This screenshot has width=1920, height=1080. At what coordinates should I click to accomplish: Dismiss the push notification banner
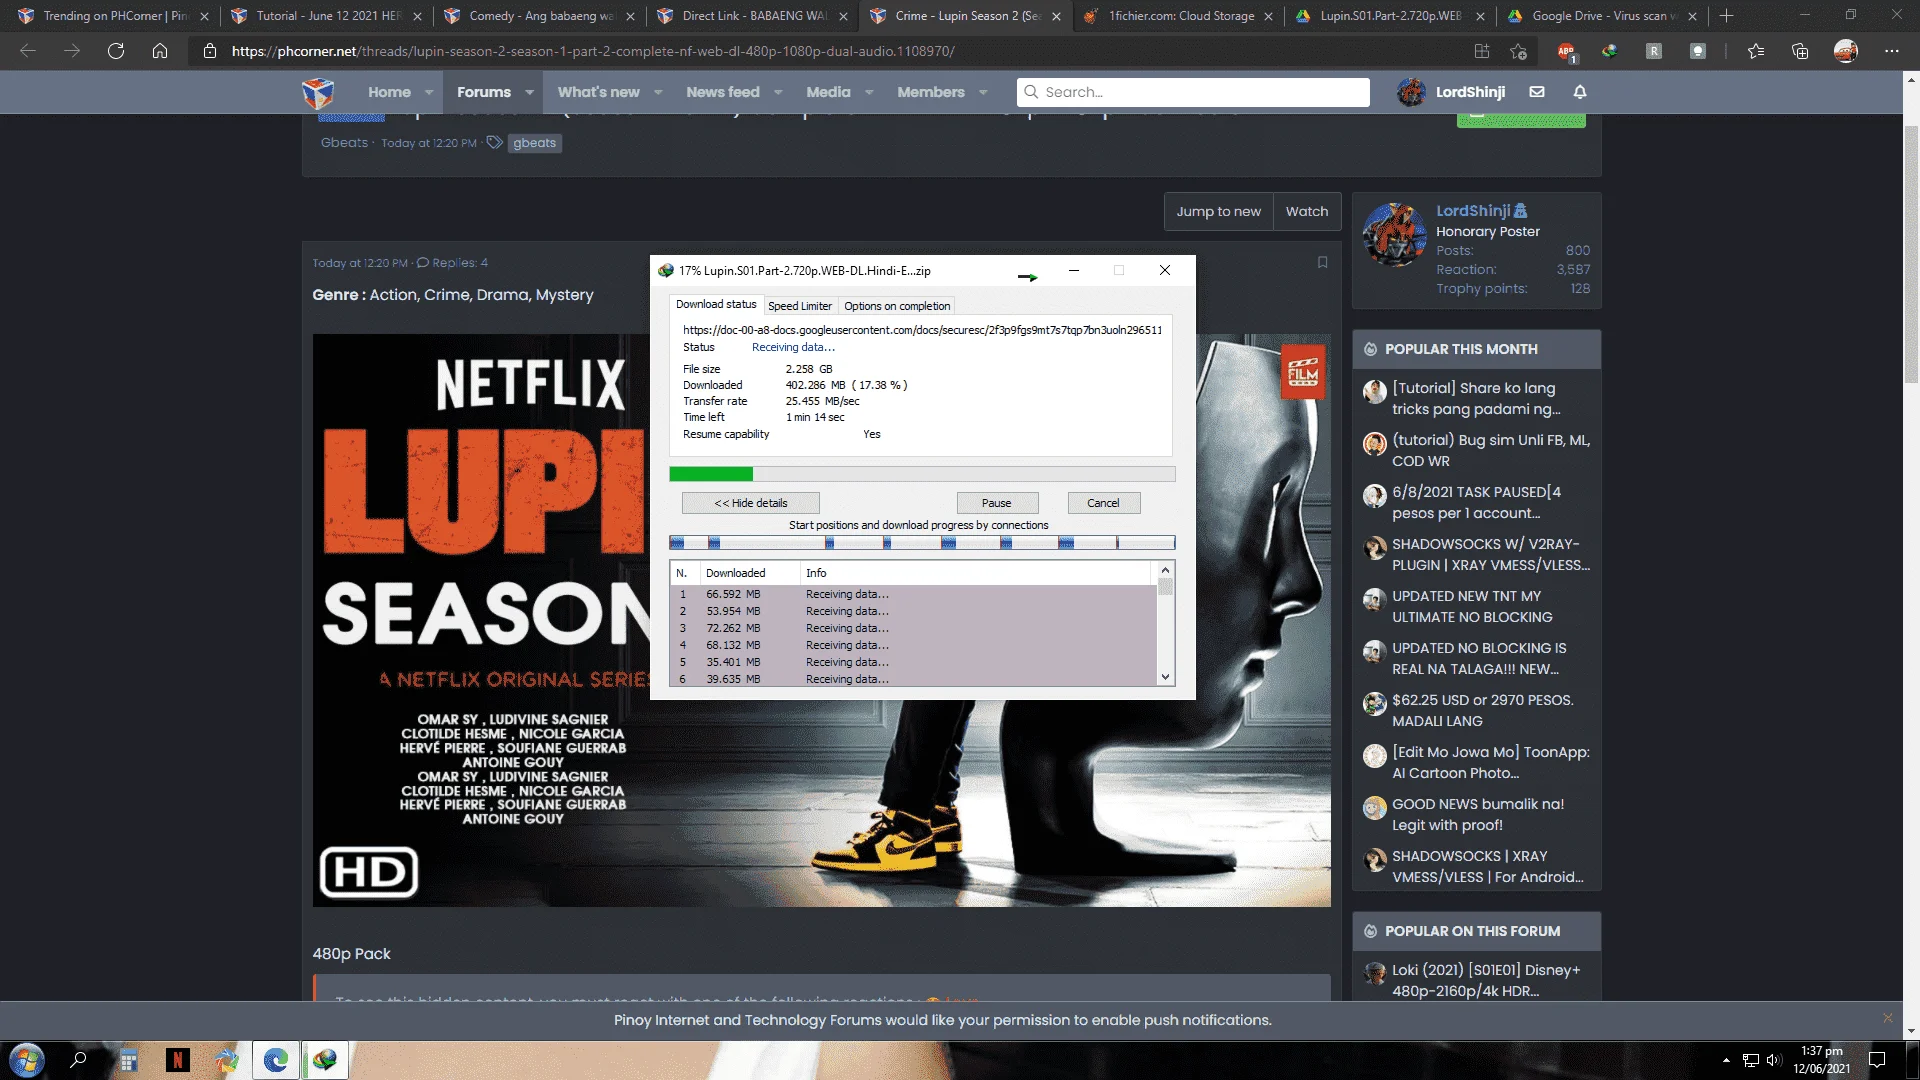pyautogui.click(x=1888, y=1018)
